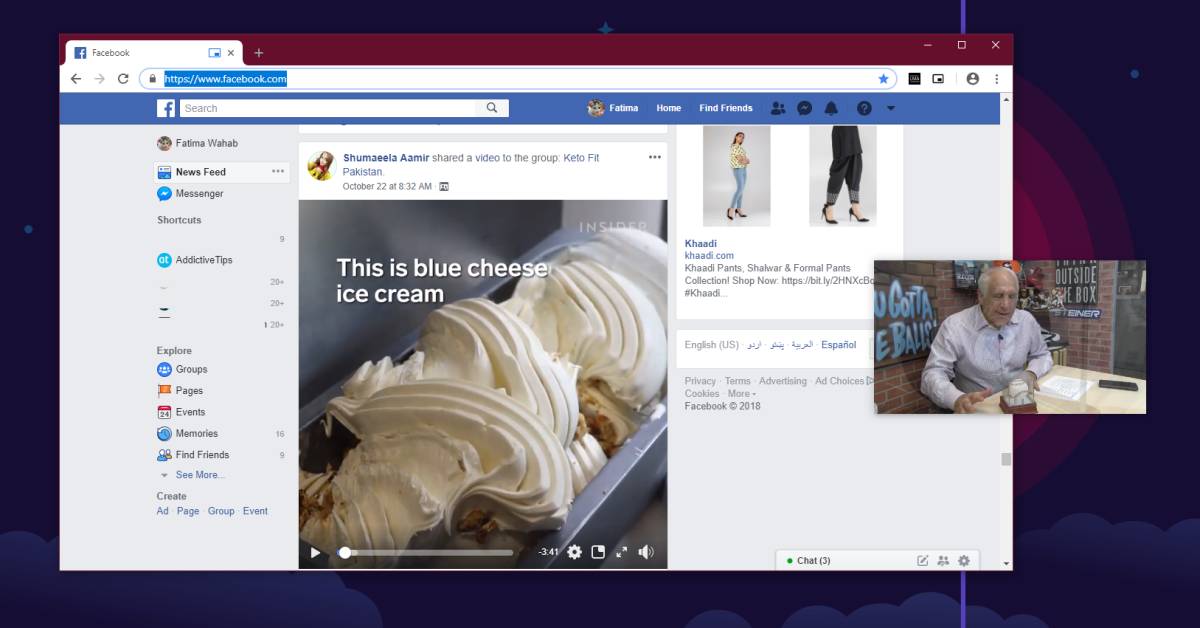
Task: Click the Create Event link
Action: click(x=255, y=511)
